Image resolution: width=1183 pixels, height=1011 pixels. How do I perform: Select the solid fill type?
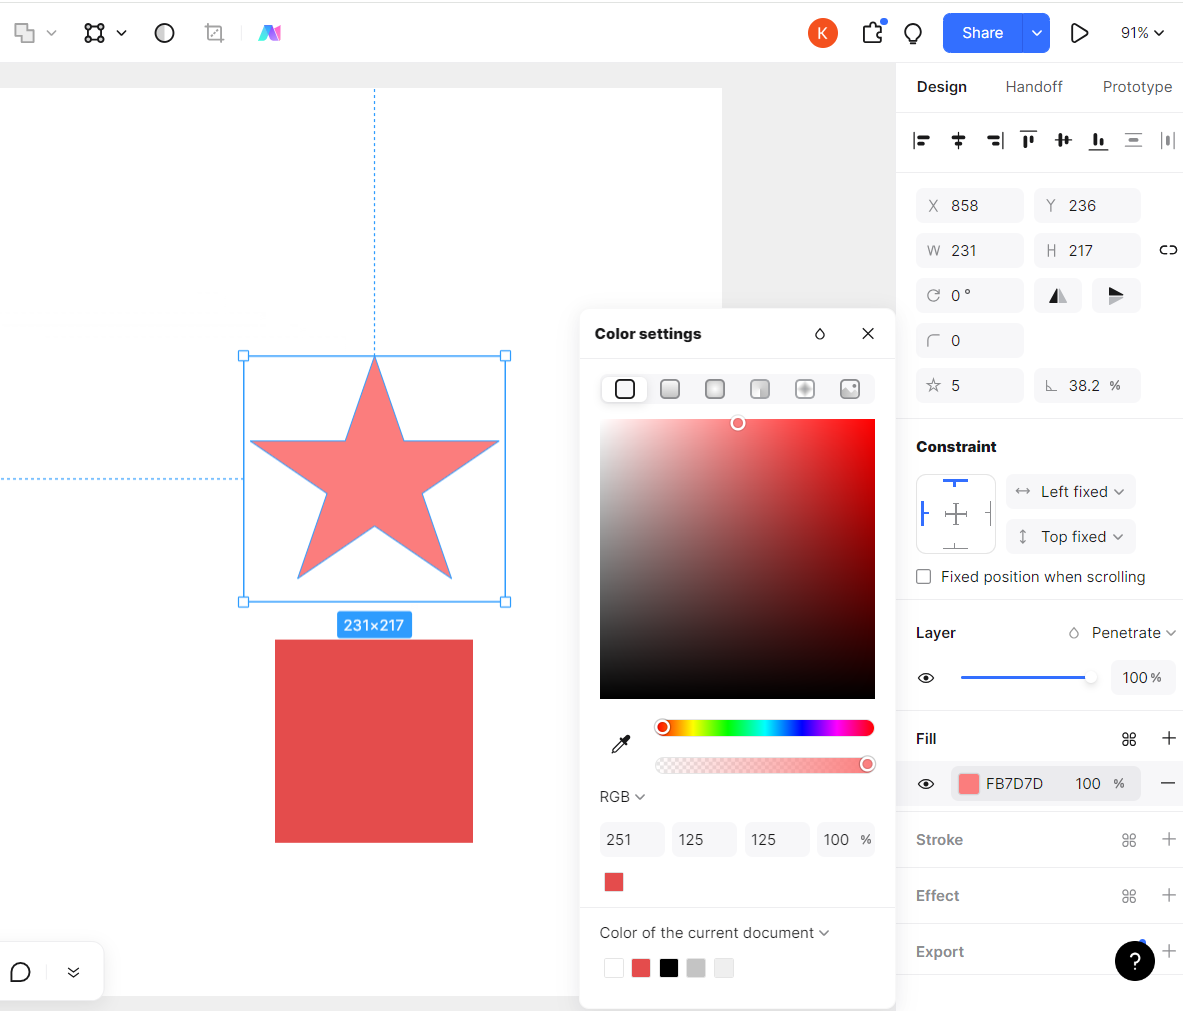point(625,389)
